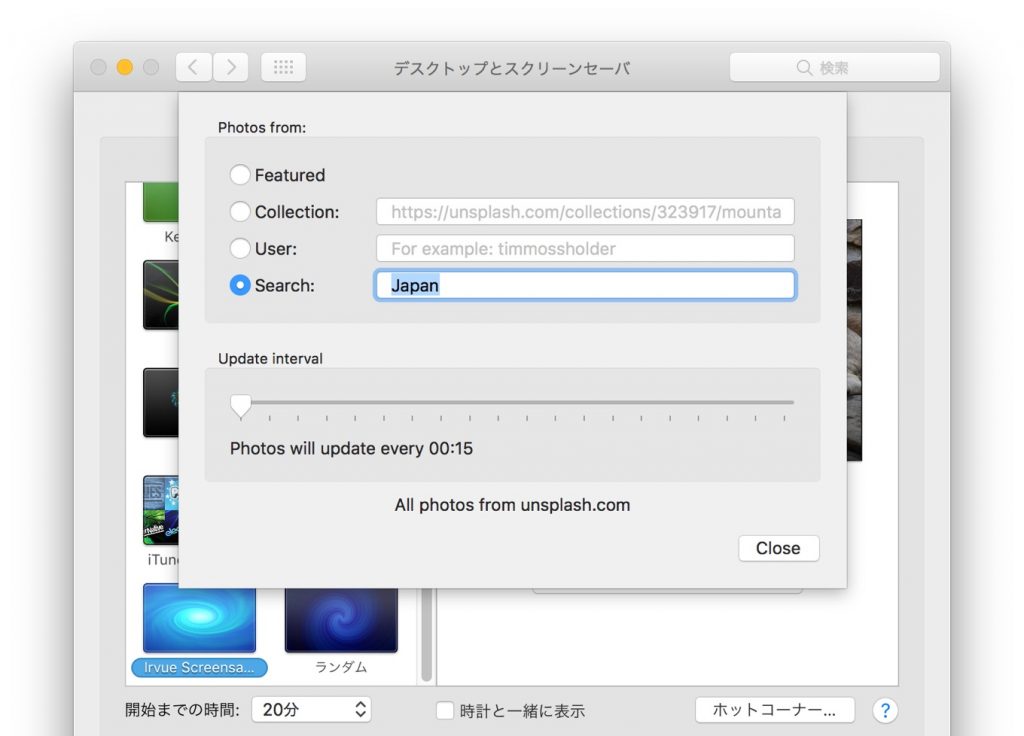This screenshot has height=736, width=1024.
Task: Choose the User radio option
Action: point(240,248)
